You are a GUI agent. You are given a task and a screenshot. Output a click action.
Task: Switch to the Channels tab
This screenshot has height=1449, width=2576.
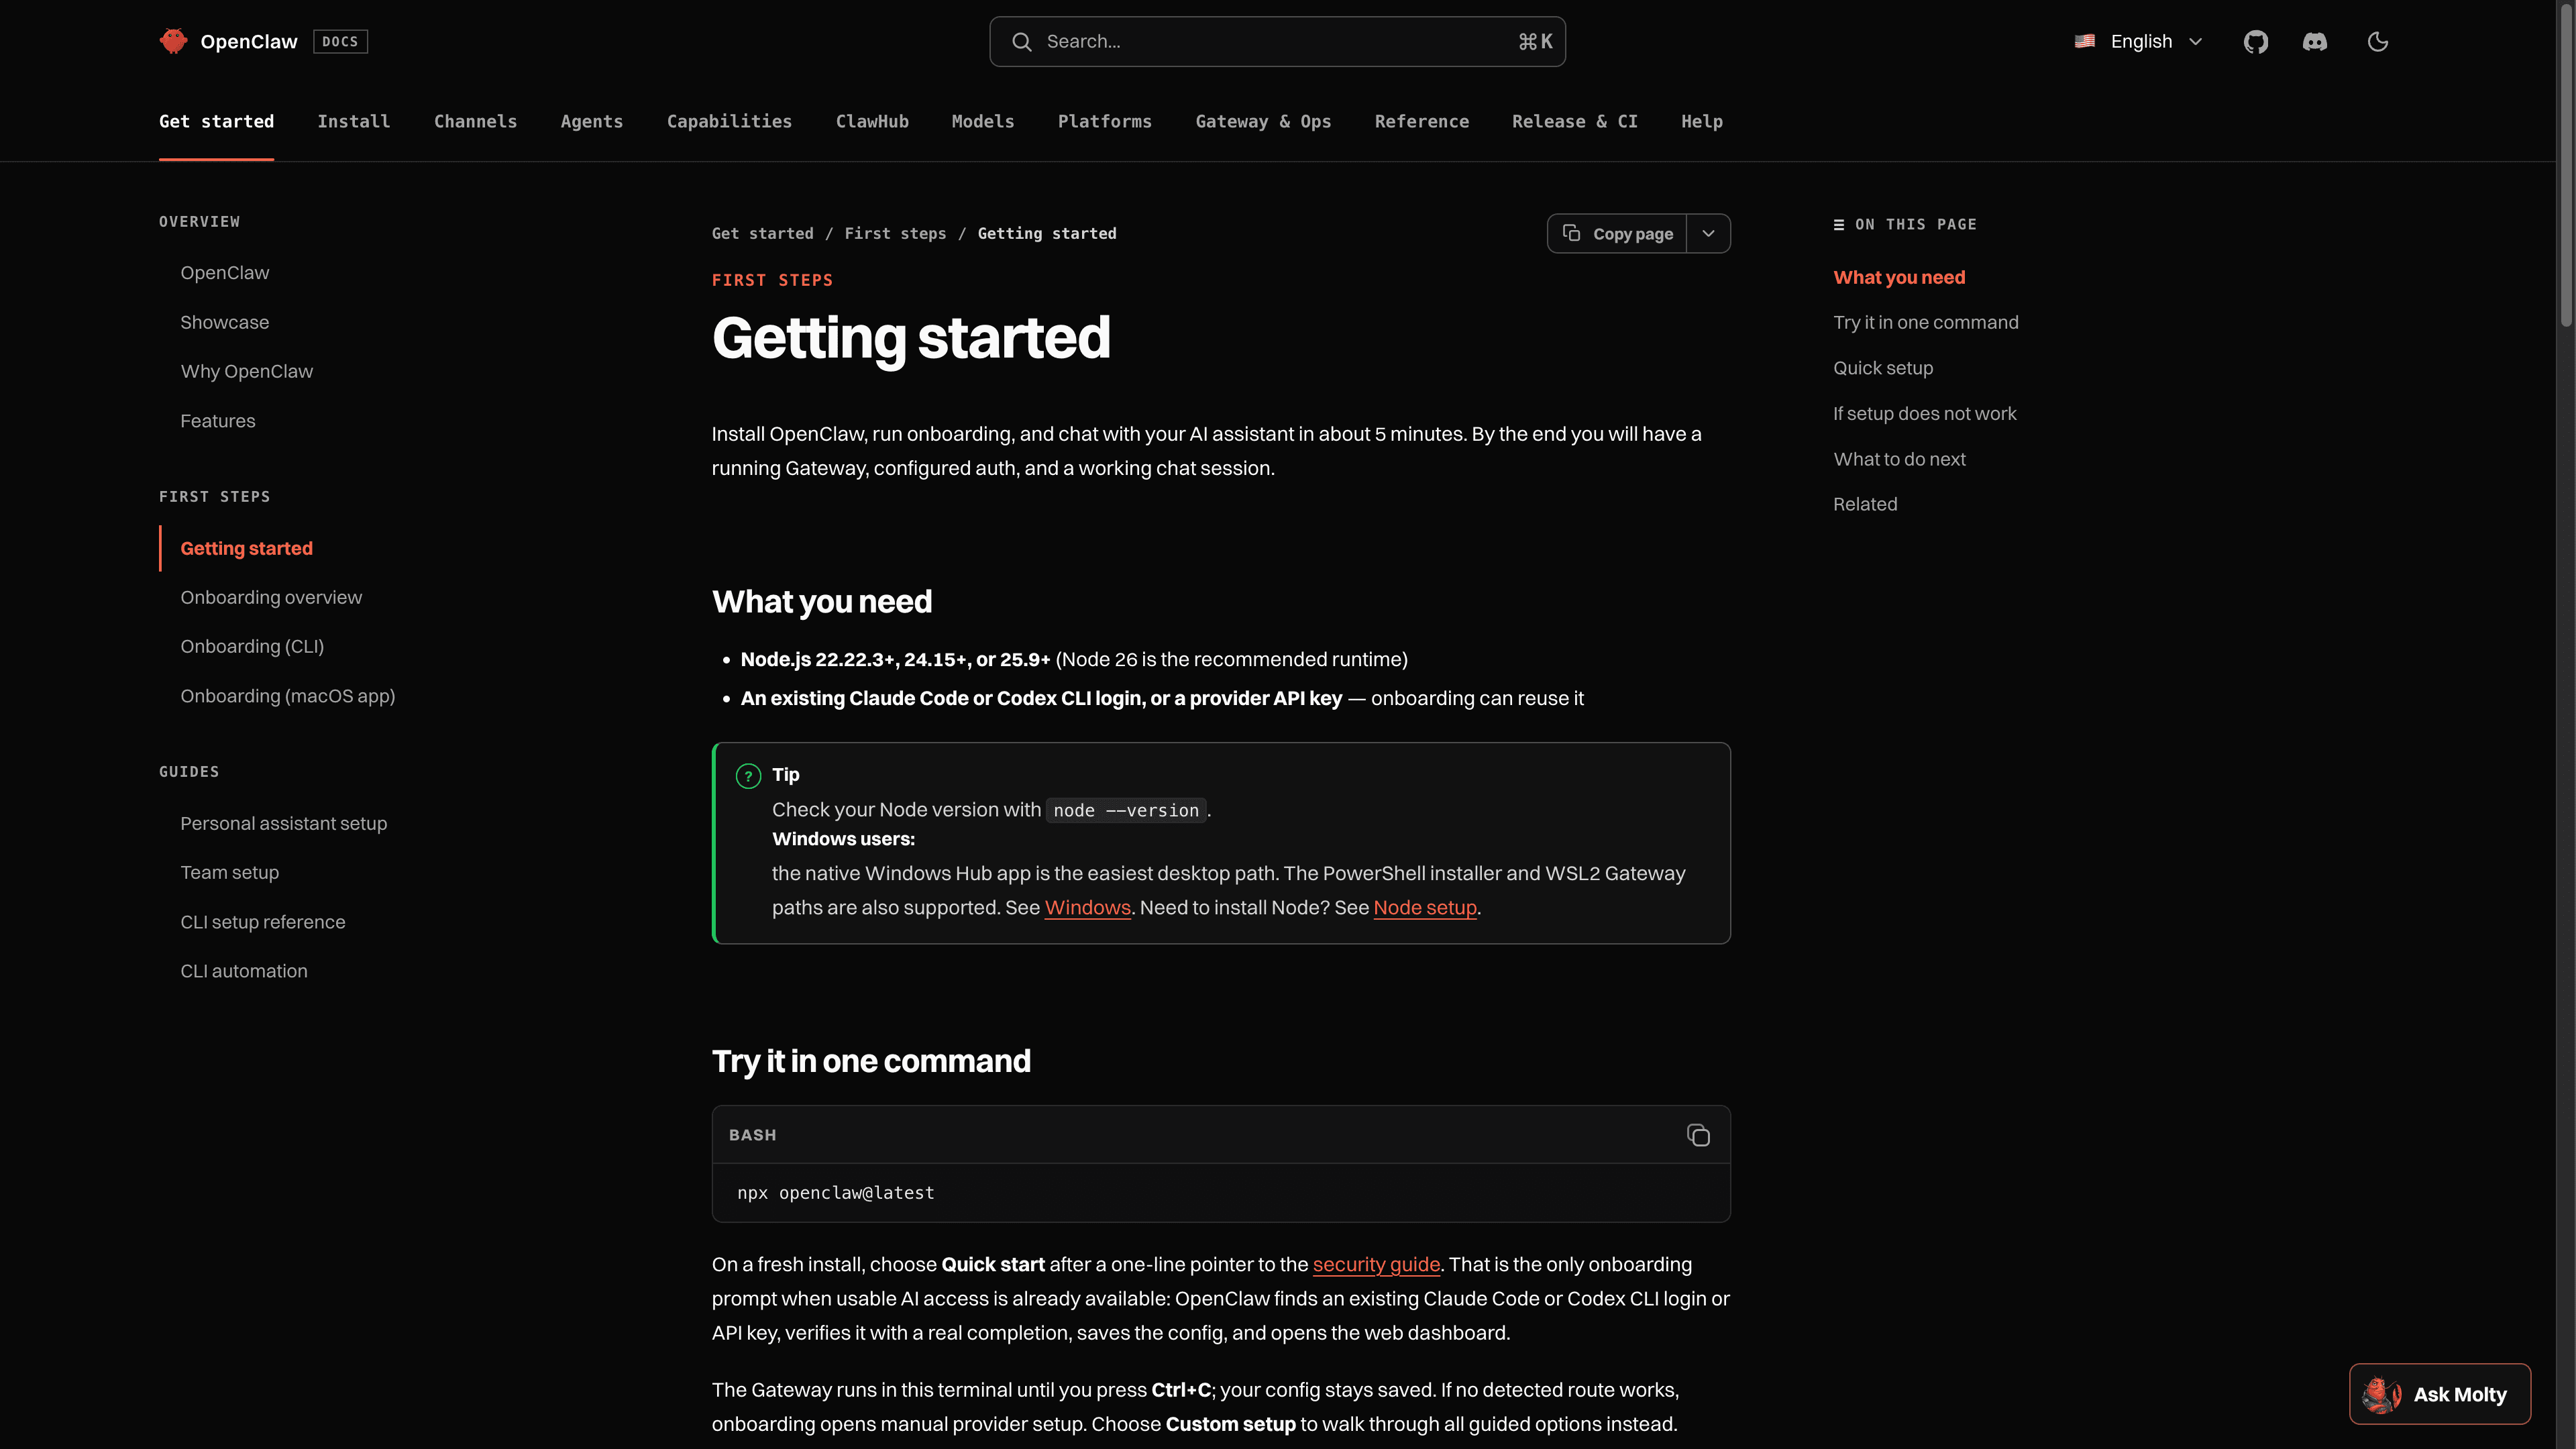coord(475,121)
